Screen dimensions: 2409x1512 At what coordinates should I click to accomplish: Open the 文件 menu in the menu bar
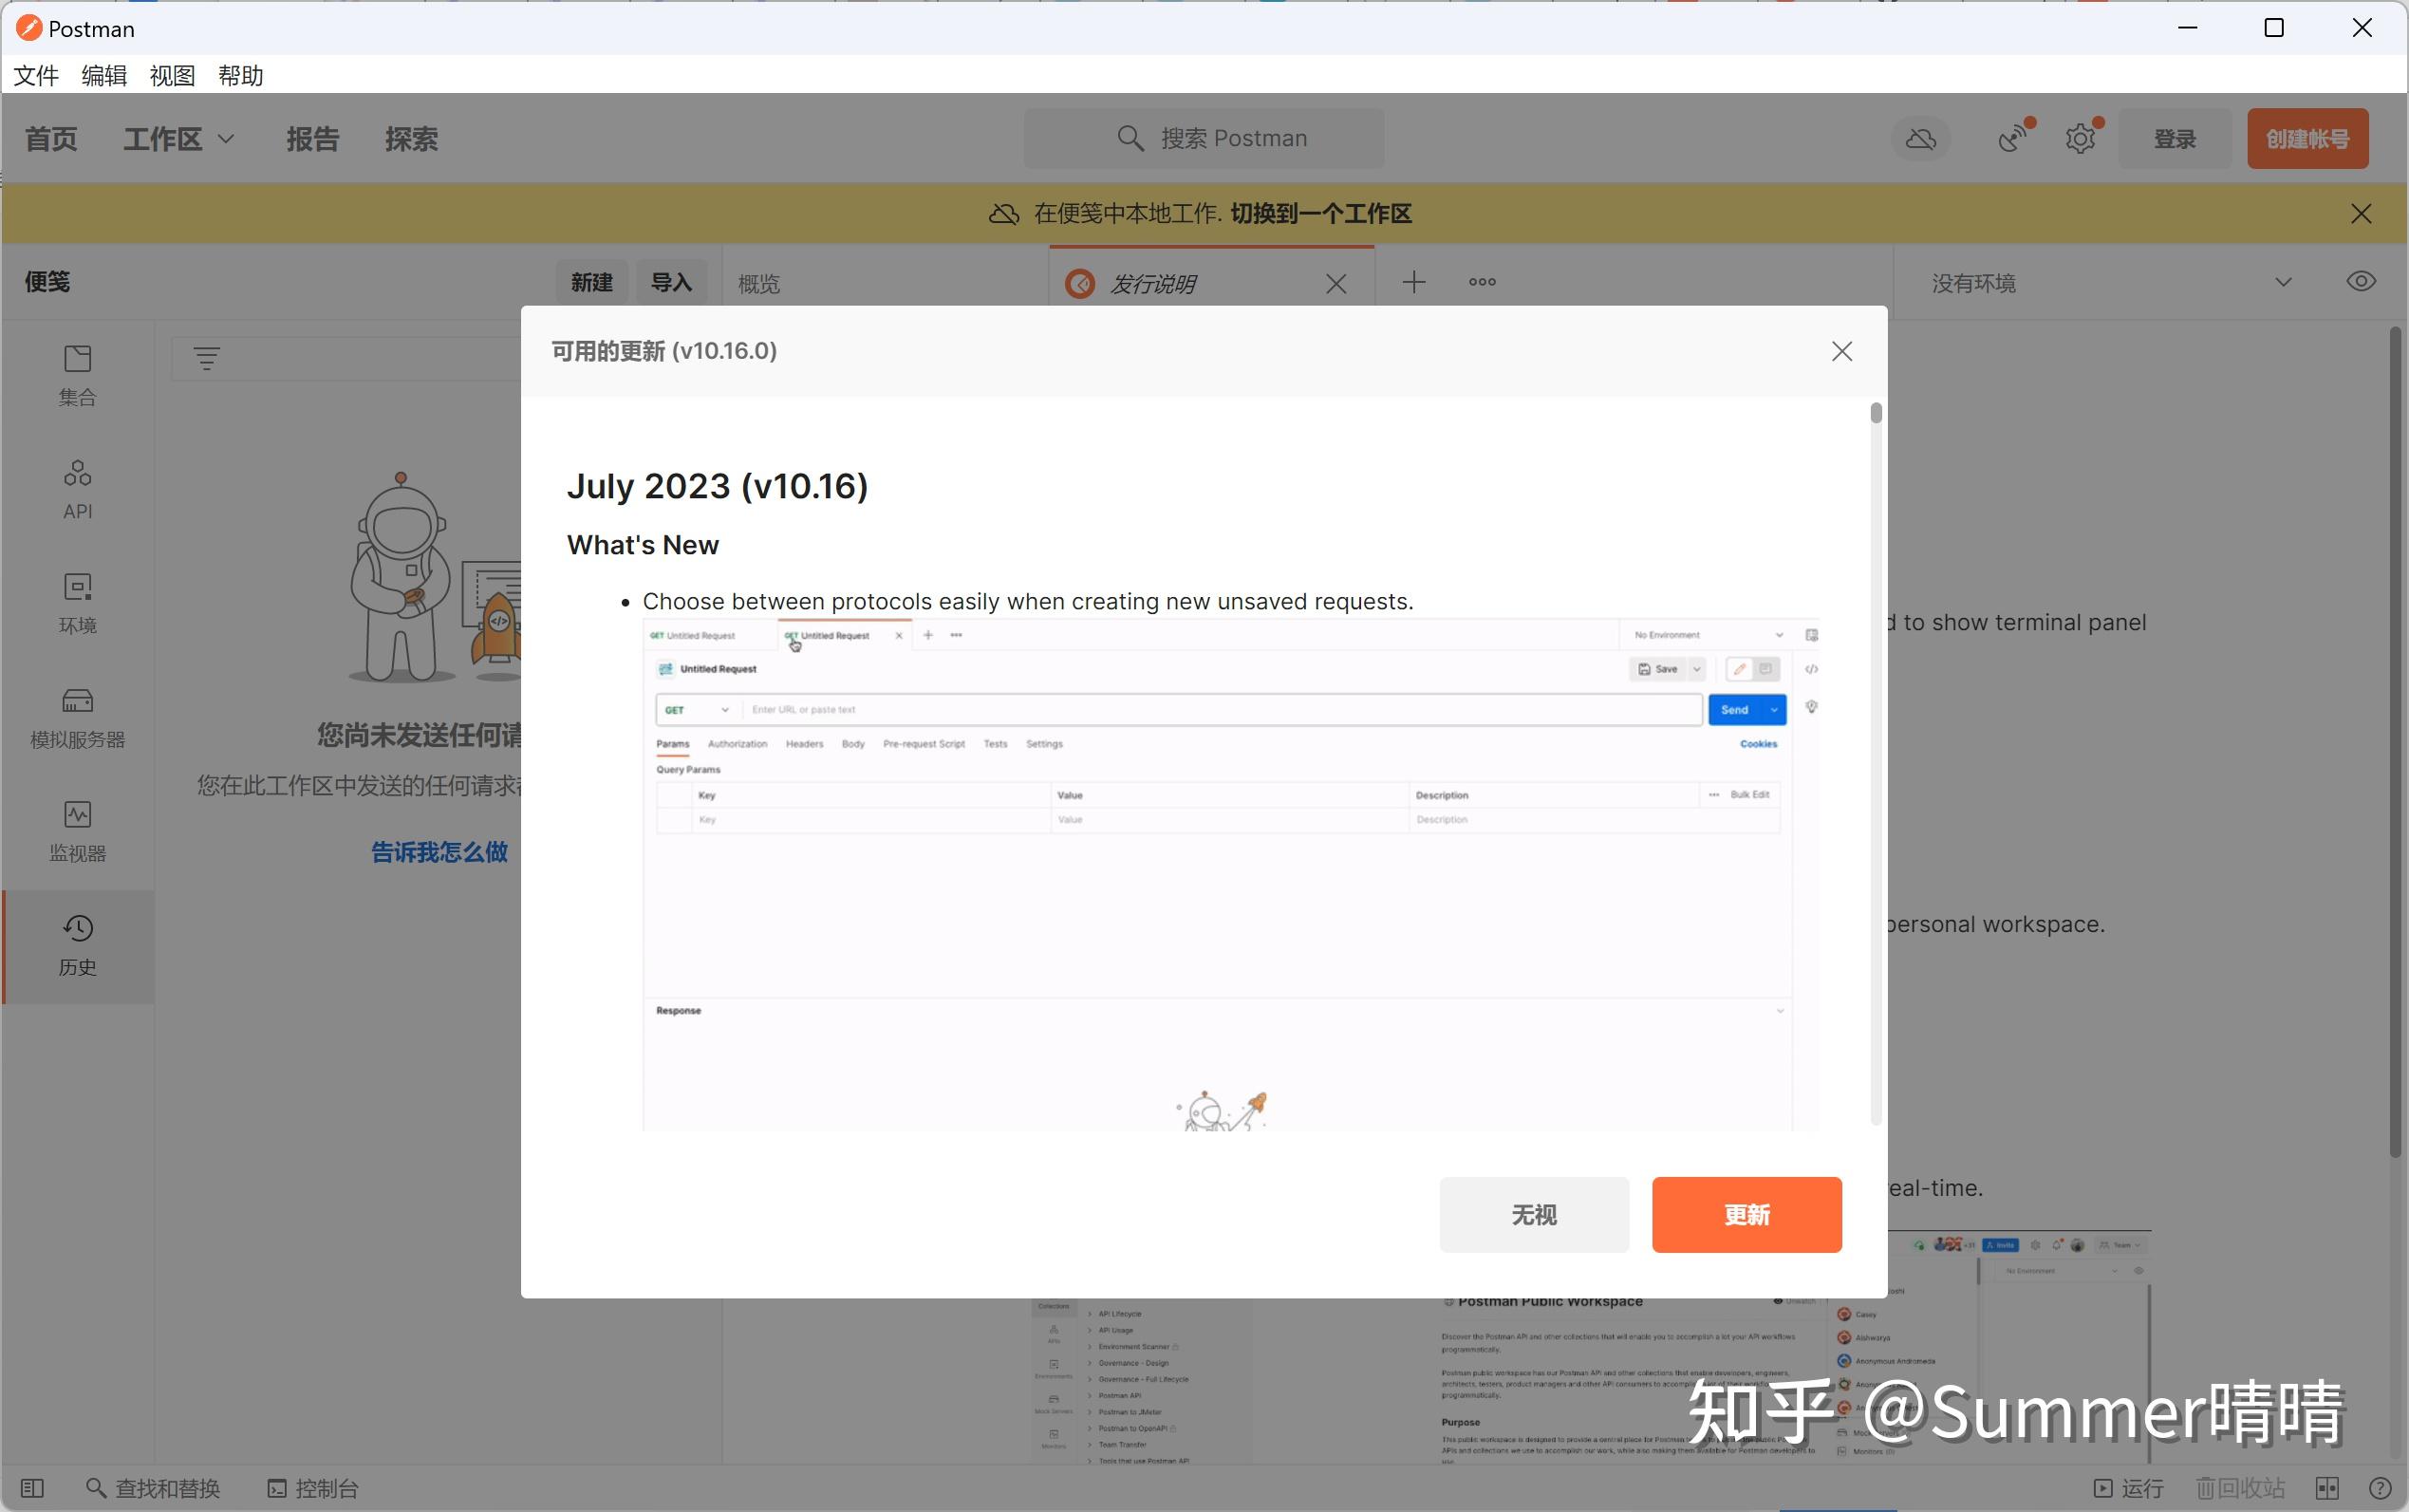point(36,76)
